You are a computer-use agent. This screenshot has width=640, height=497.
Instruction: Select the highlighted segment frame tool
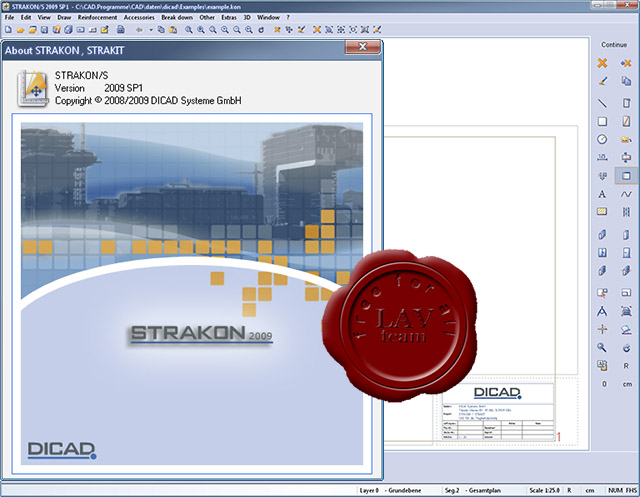click(626, 176)
